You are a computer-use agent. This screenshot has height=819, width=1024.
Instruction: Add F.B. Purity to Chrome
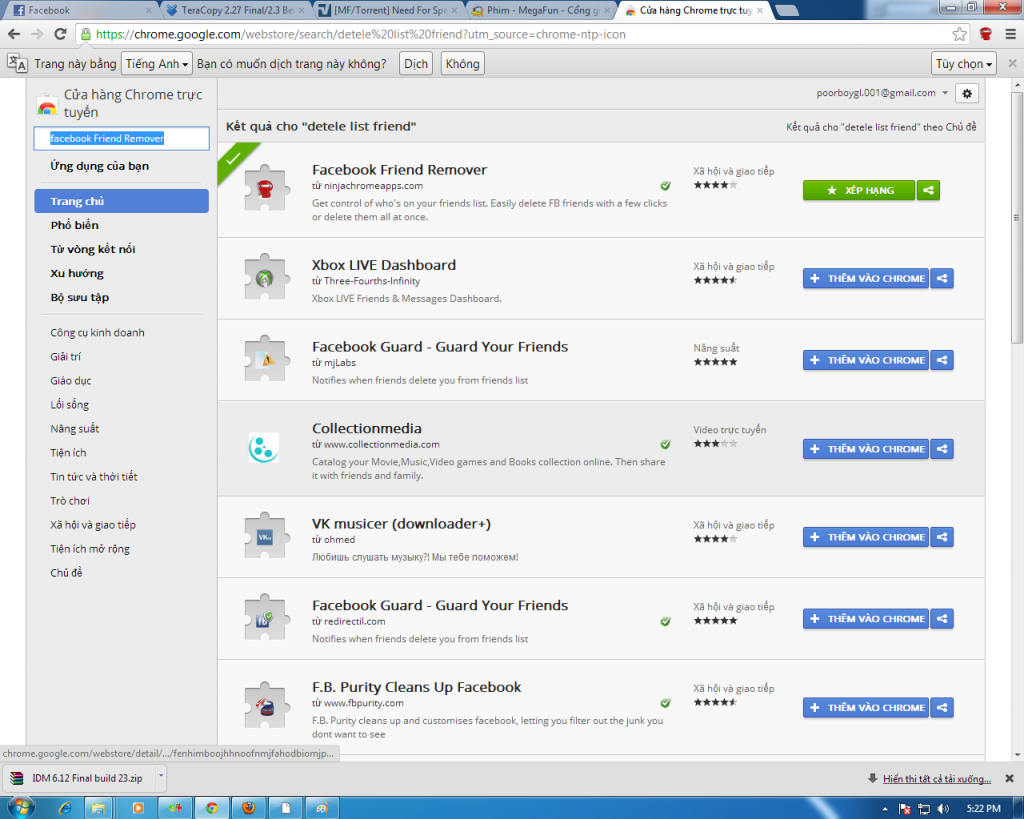pos(866,707)
